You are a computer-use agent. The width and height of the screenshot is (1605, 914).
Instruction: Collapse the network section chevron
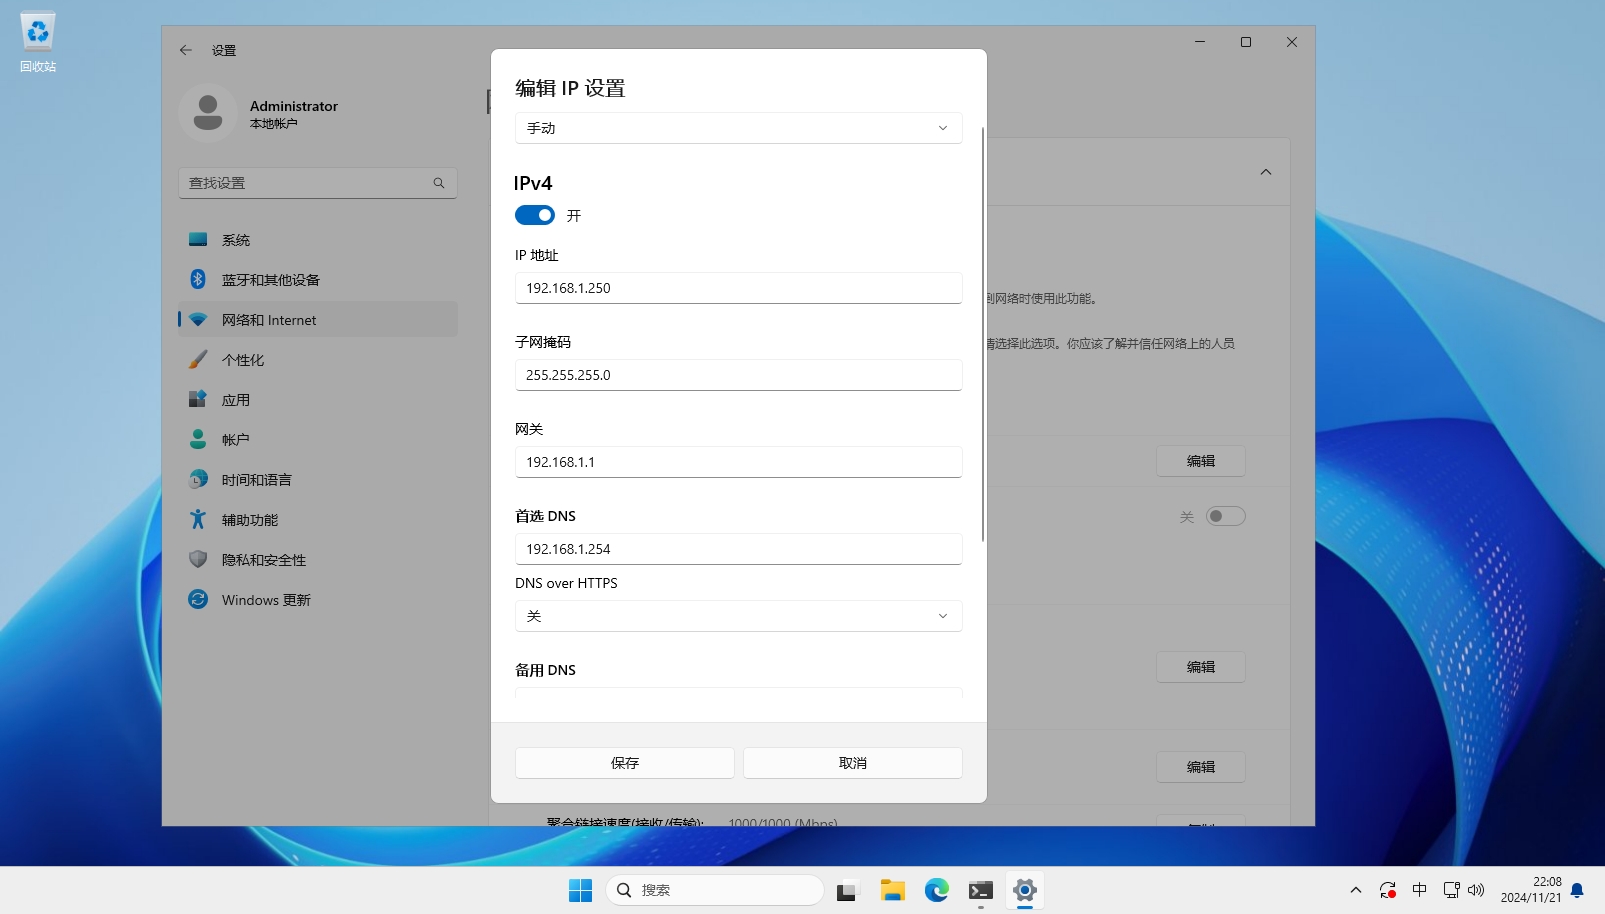tap(1265, 172)
